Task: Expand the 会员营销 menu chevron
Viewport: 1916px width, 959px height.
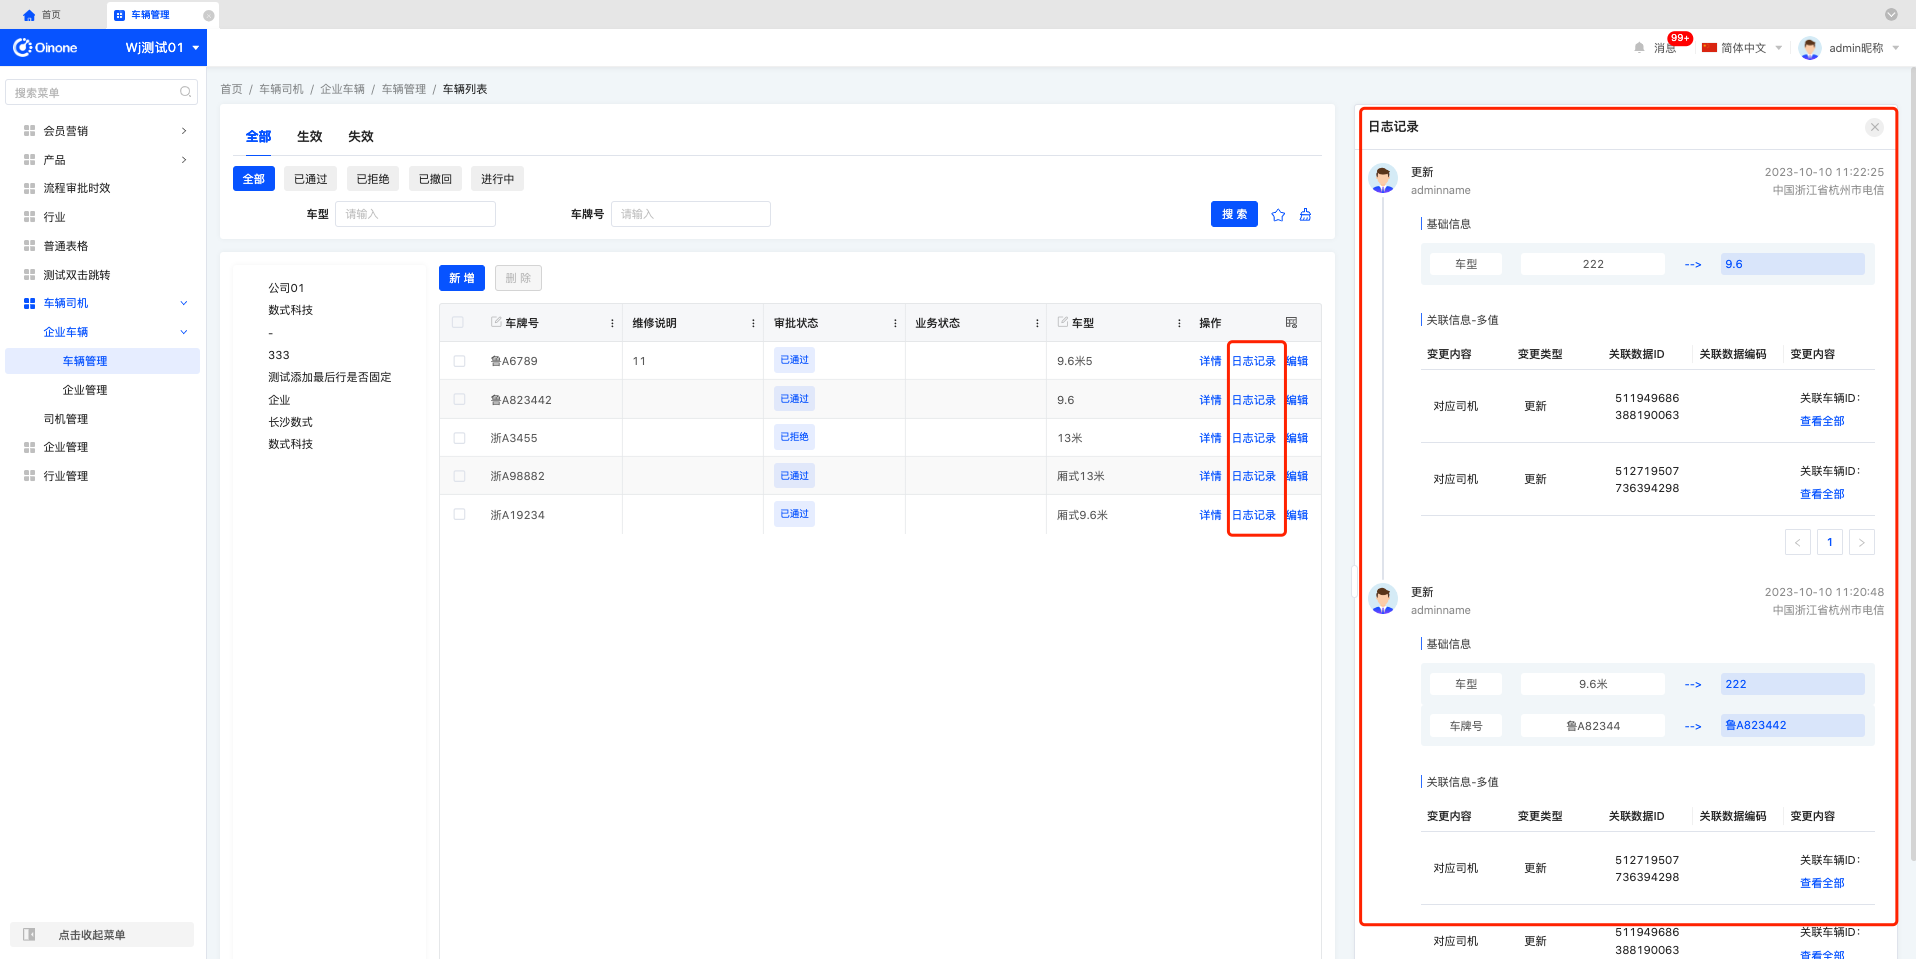Action: pyautogui.click(x=184, y=131)
